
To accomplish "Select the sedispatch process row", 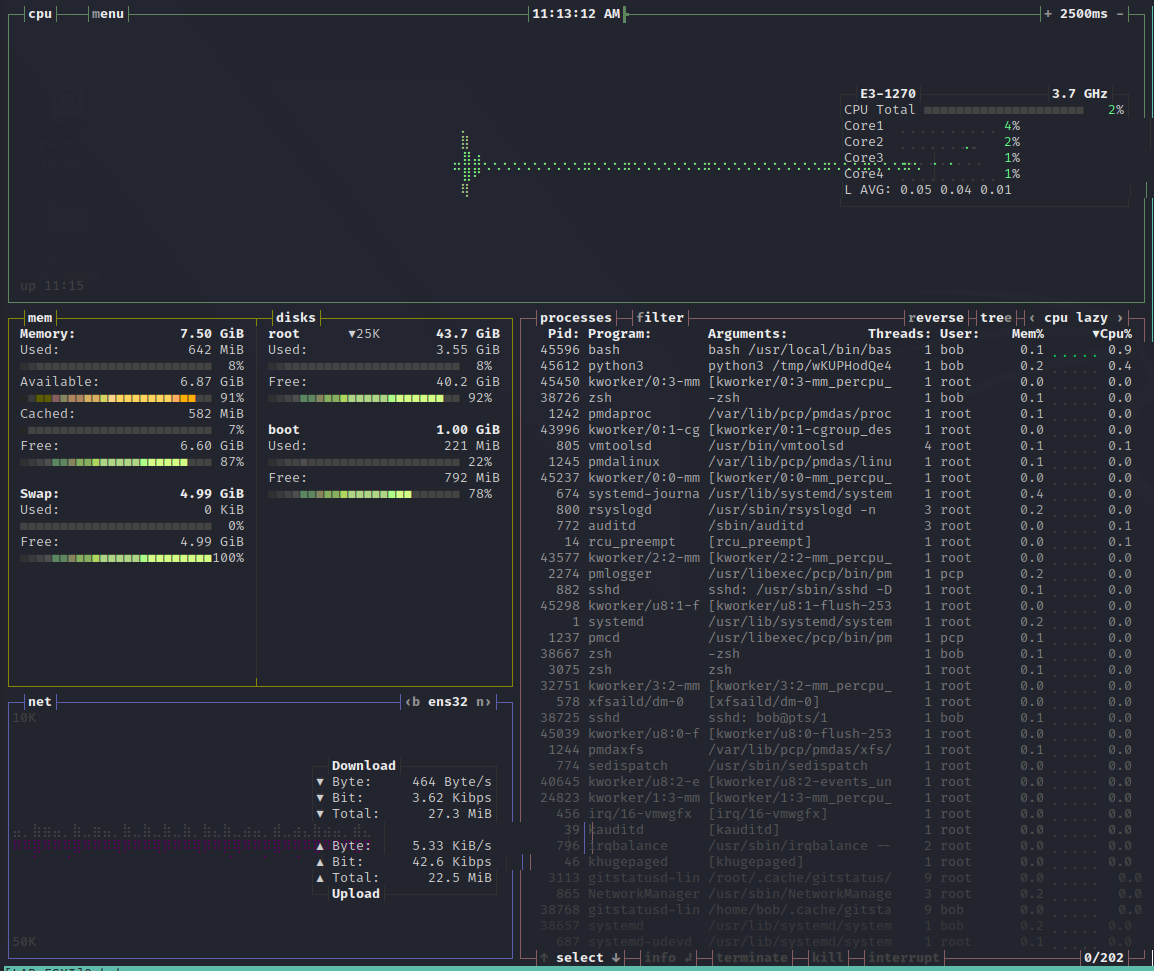I will 835,766.
